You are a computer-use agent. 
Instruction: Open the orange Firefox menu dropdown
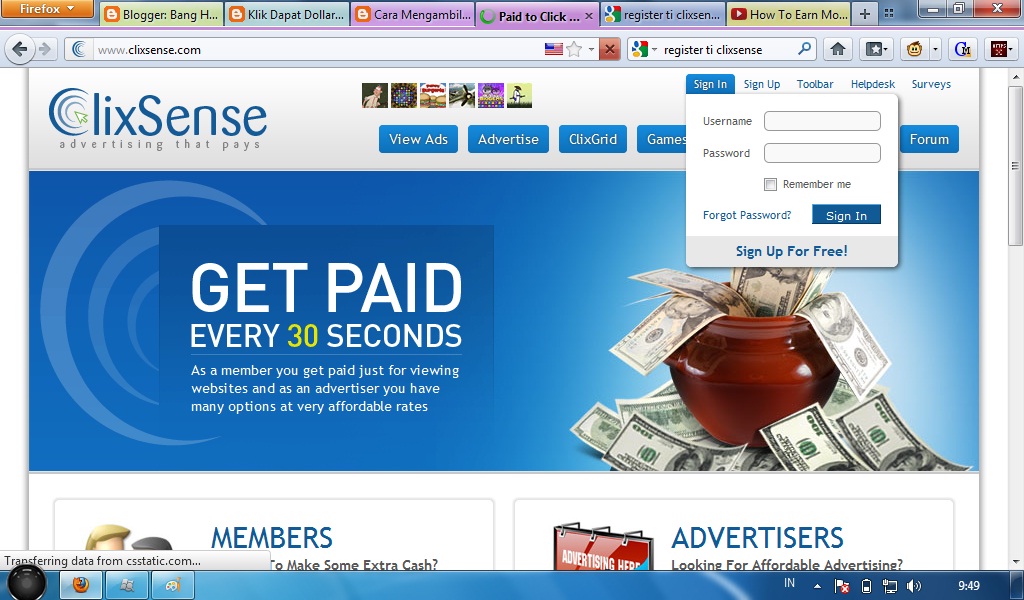[x=48, y=9]
